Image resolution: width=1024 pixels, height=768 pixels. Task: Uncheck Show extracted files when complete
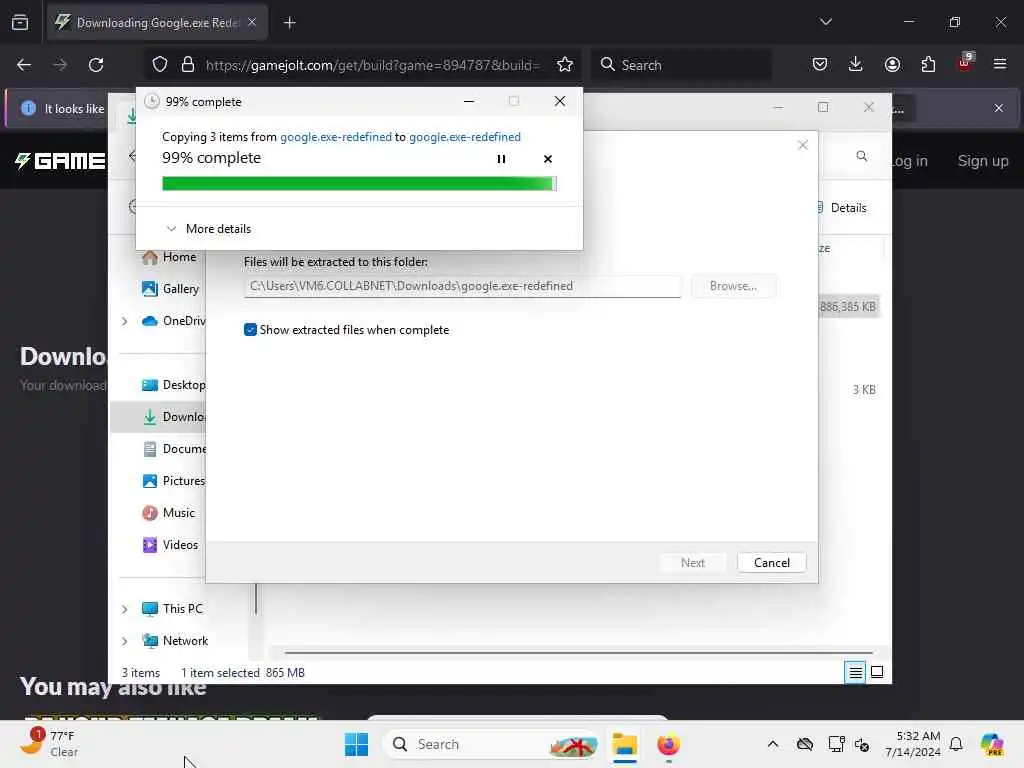click(x=250, y=330)
